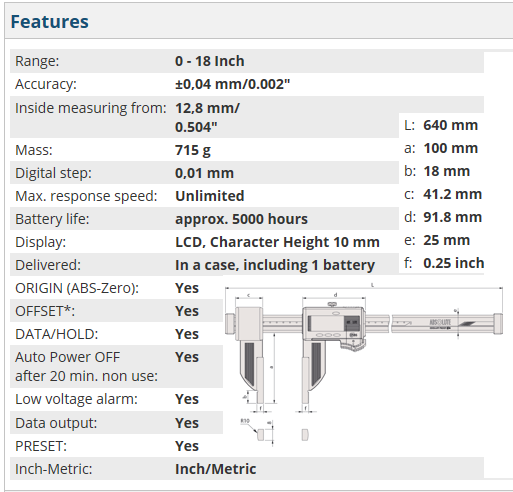Click the Delivered In a case text

coord(275,265)
